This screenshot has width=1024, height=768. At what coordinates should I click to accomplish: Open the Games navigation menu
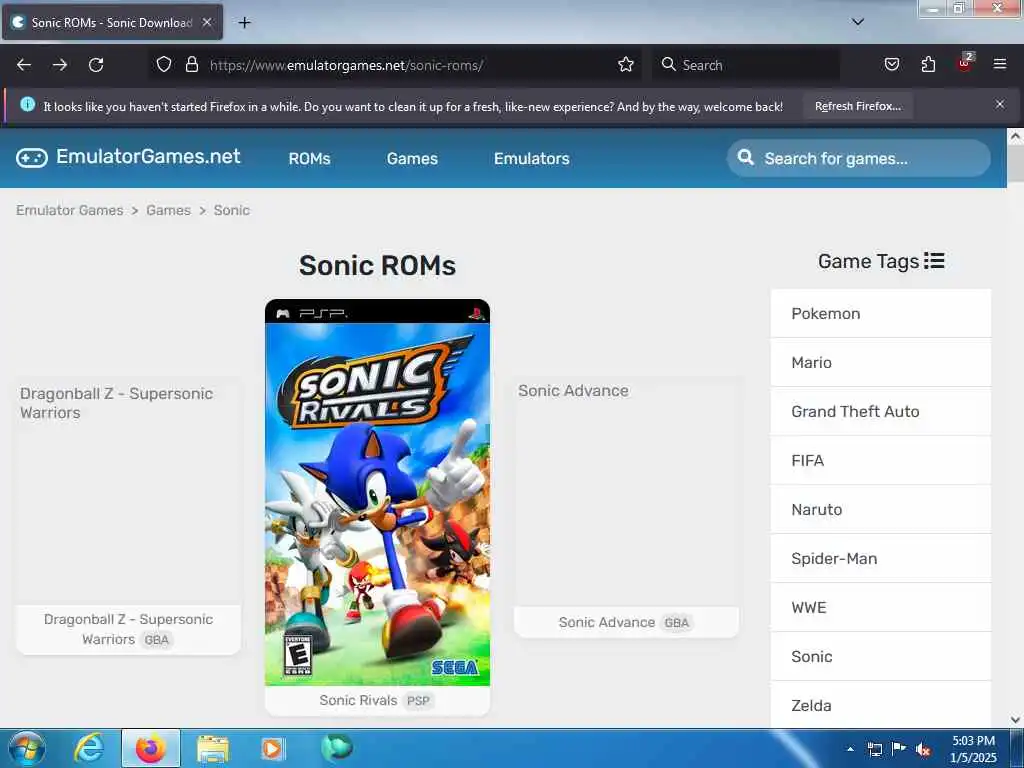pyautogui.click(x=412, y=159)
